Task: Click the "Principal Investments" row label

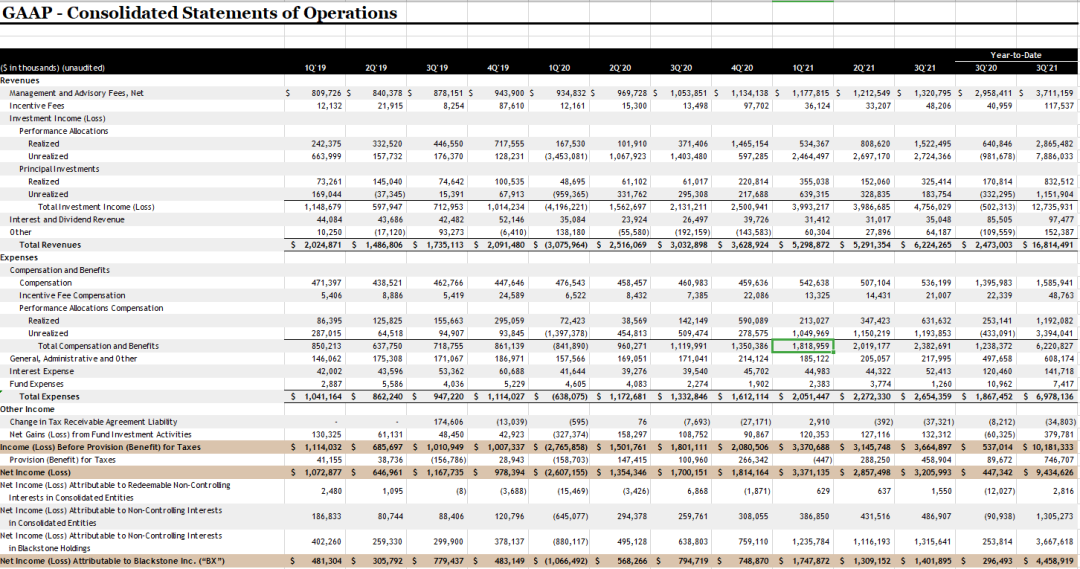Action: click(59, 169)
